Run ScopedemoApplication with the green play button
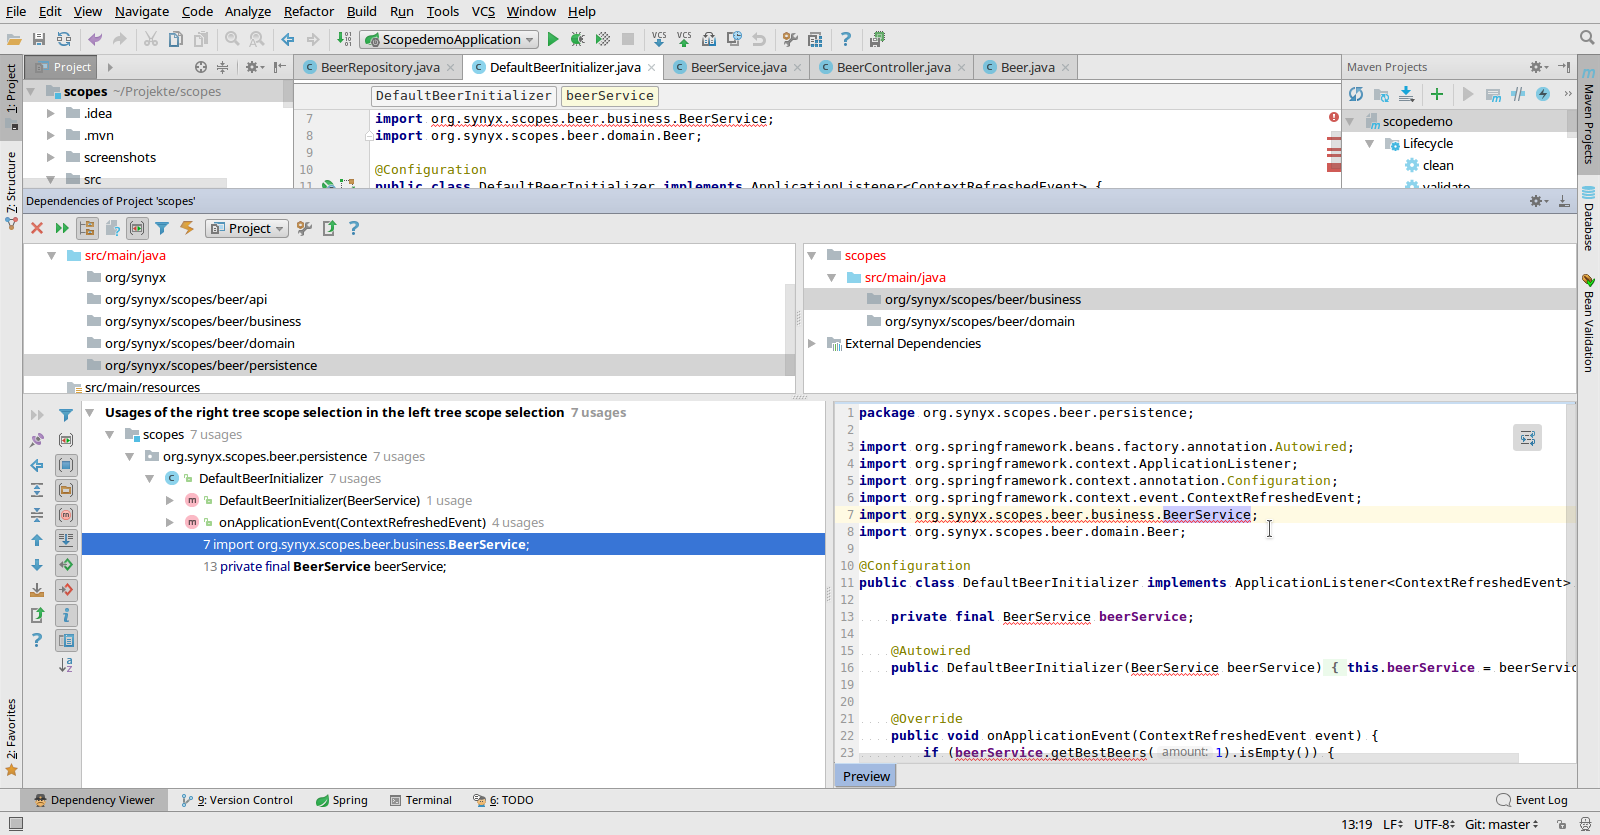 click(x=553, y=39)
